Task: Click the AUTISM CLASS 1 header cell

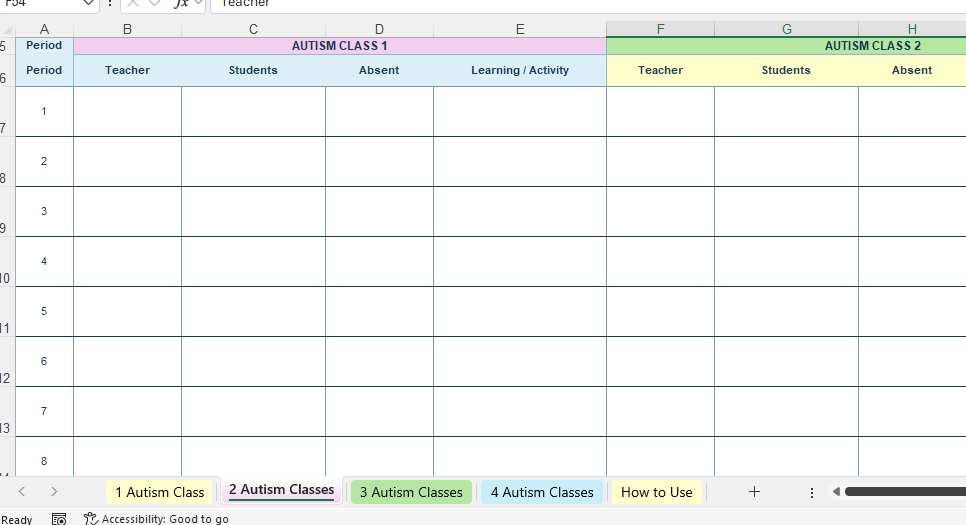Action: click(x=339, y=46)
